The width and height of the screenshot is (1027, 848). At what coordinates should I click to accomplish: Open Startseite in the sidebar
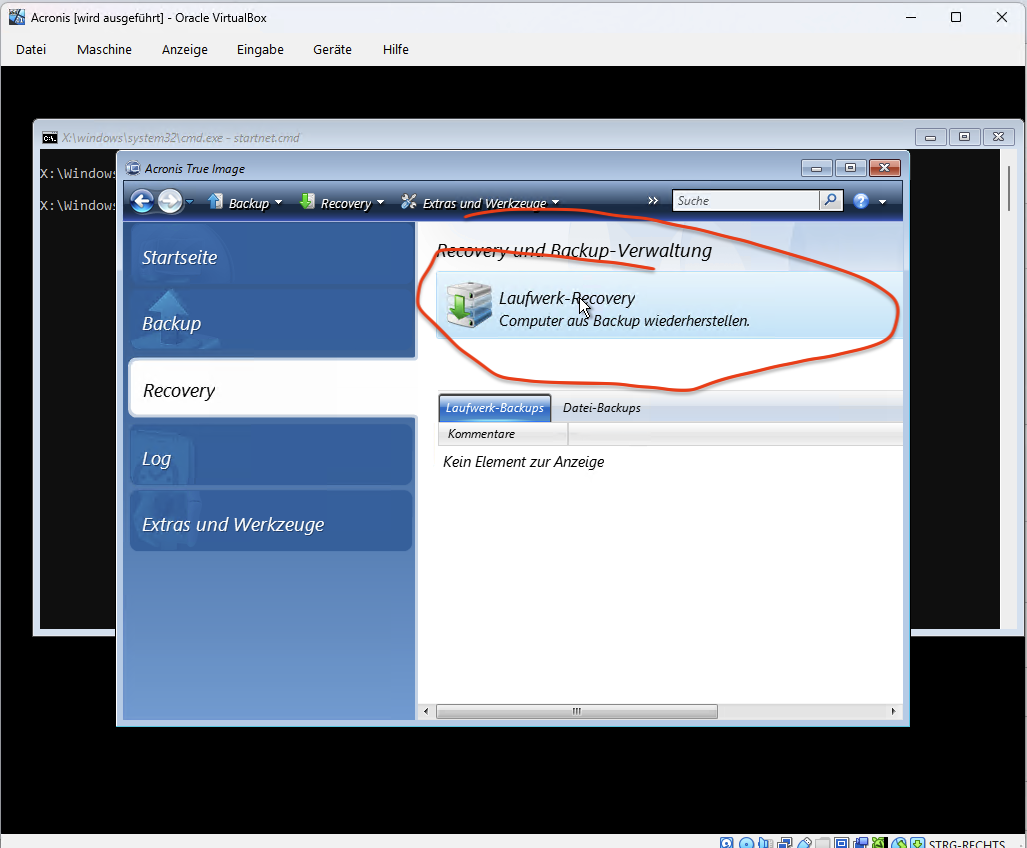click(x=272, y=257)
